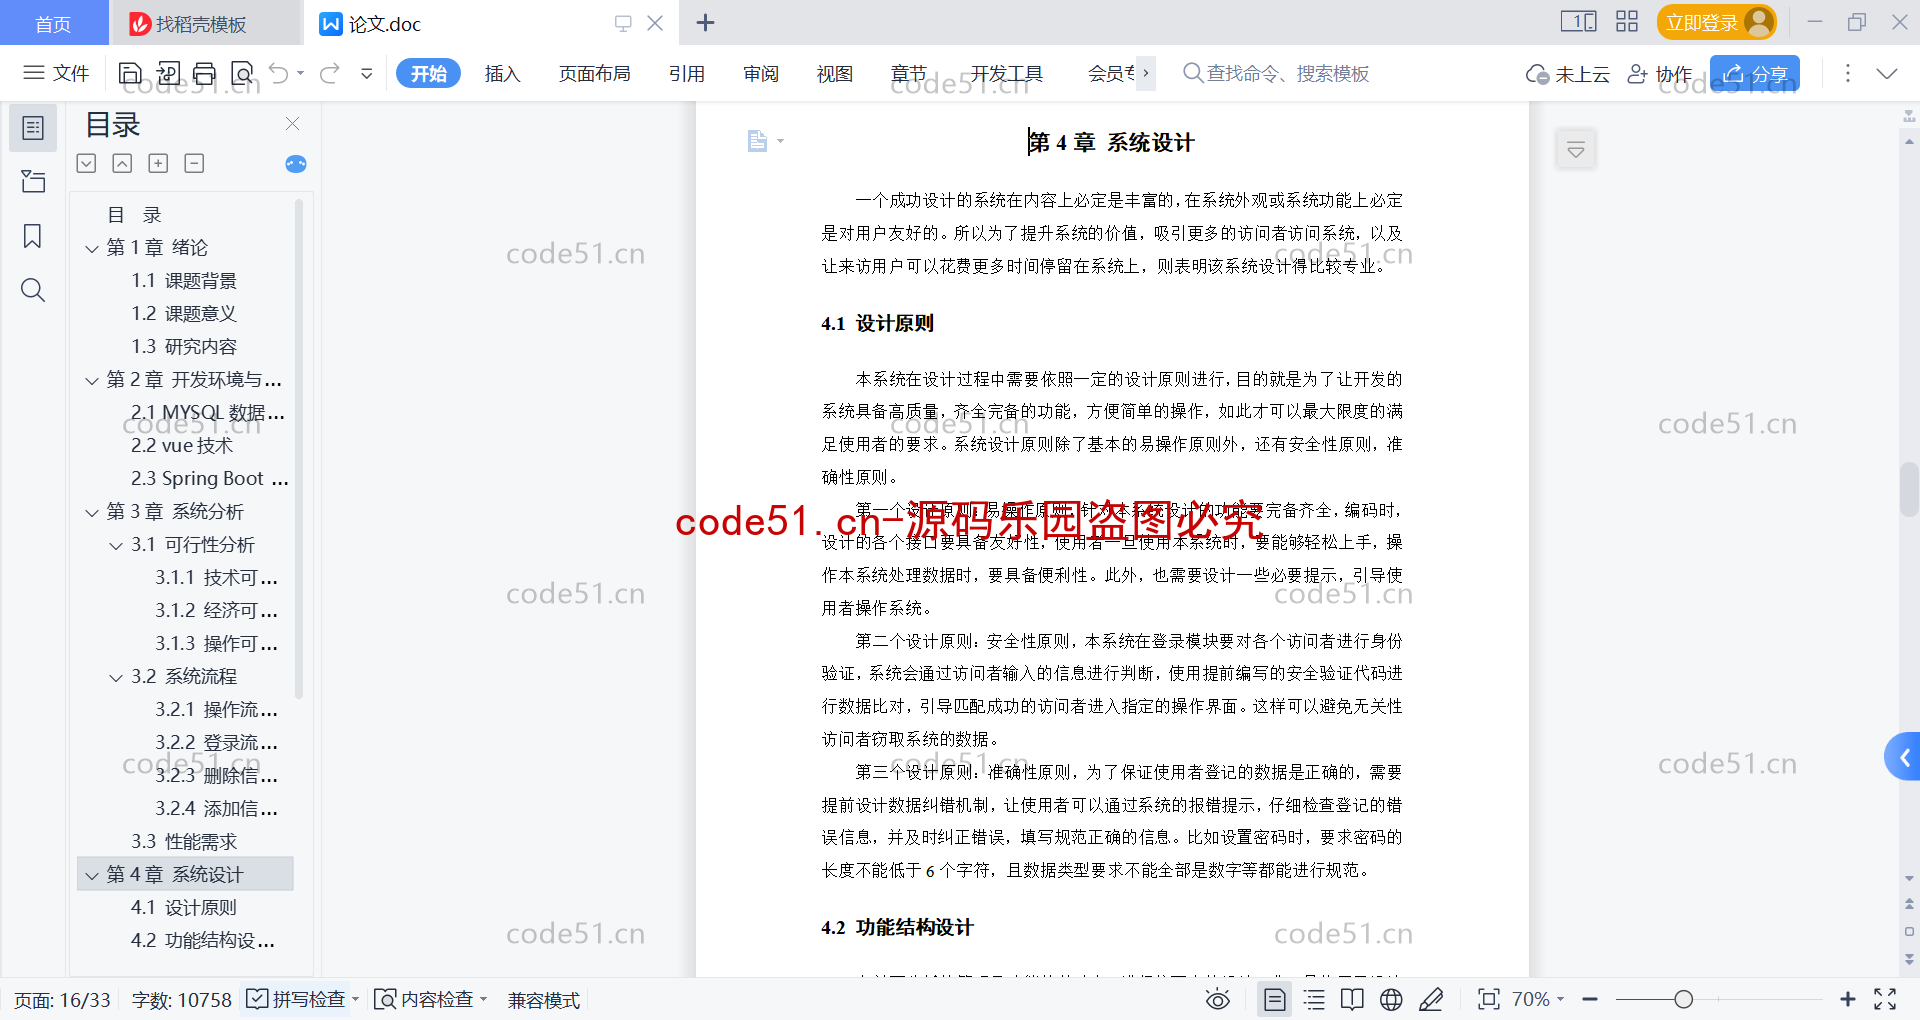
Task: Open the zoom percentage 70% dropdown
Action: [x=1537, y=999]
